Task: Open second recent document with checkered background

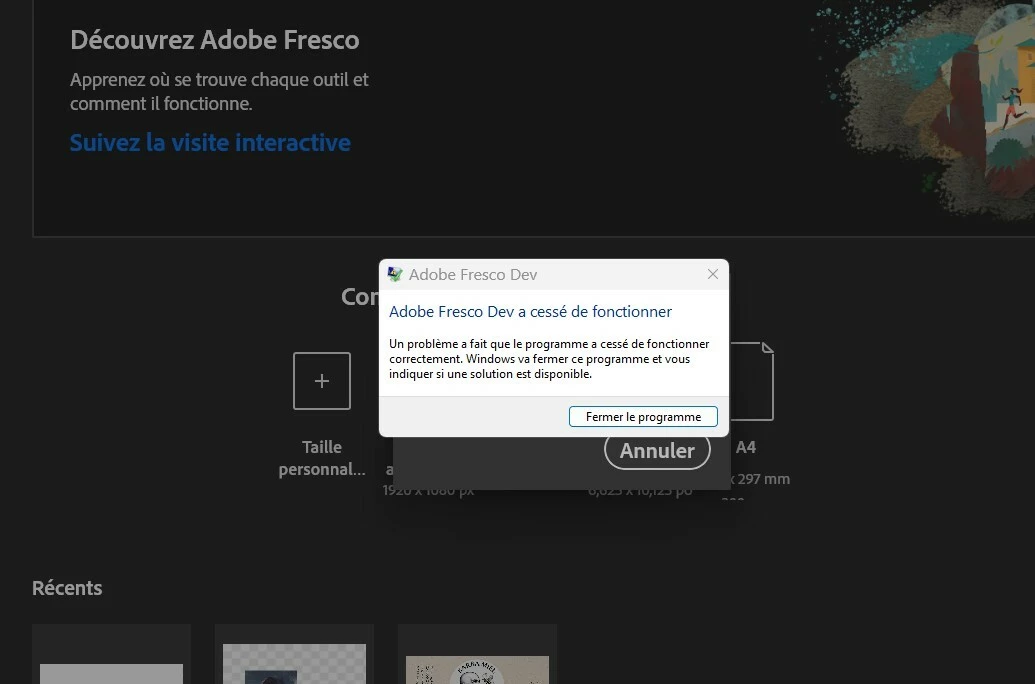Action: tap(294, 654)
